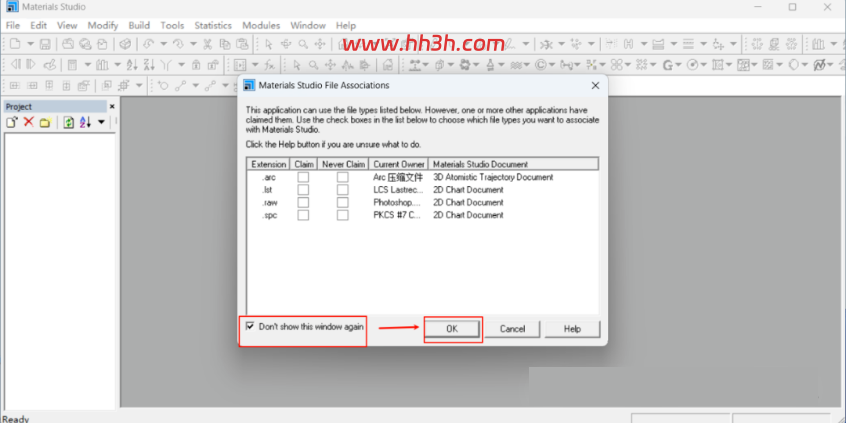Click the Cancel button
The width and height of the screenshot is (846, 423).
coord(512,329)
